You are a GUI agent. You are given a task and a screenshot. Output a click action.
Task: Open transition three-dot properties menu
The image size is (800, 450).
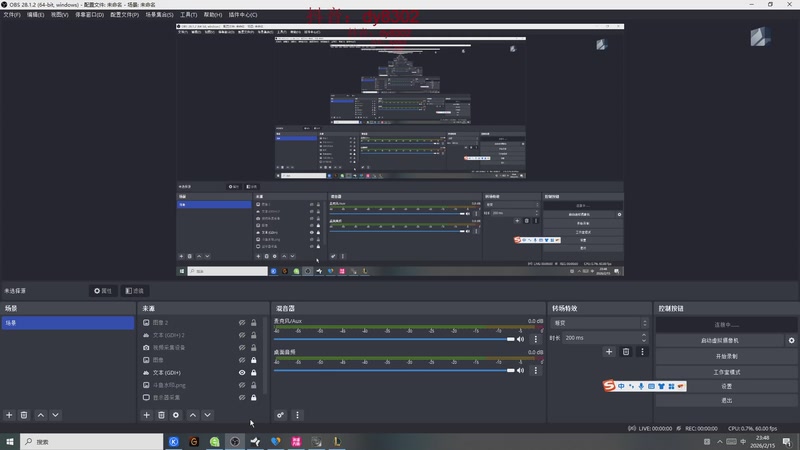[642, 352]
